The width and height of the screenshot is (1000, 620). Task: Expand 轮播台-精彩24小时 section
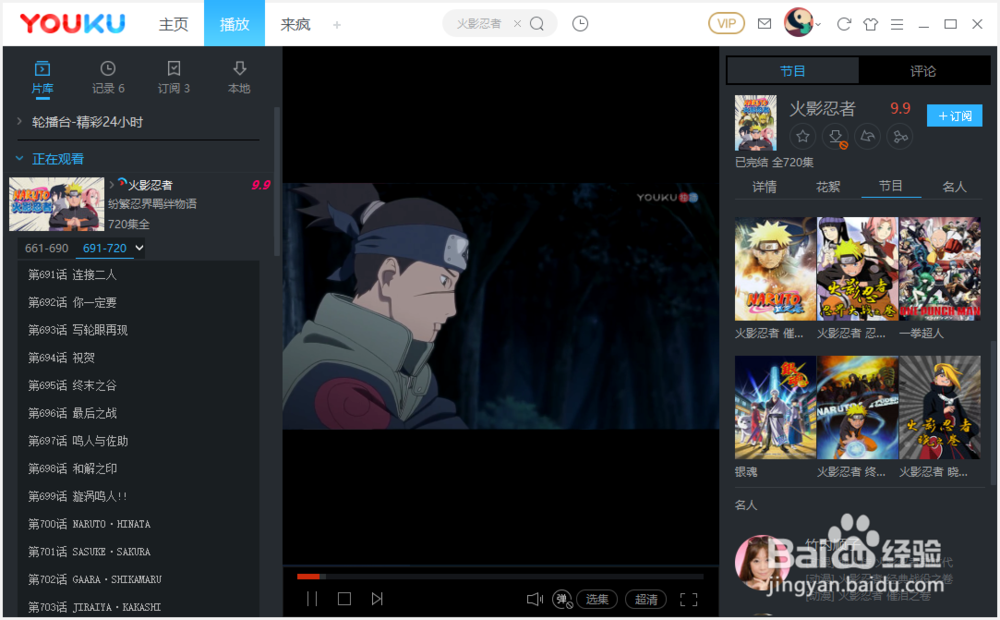[x=19, y=121]
